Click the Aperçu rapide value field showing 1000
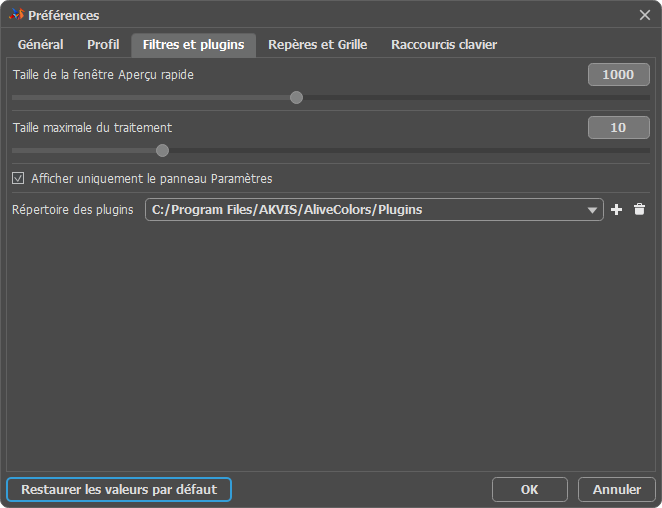 tap(619, 75)
